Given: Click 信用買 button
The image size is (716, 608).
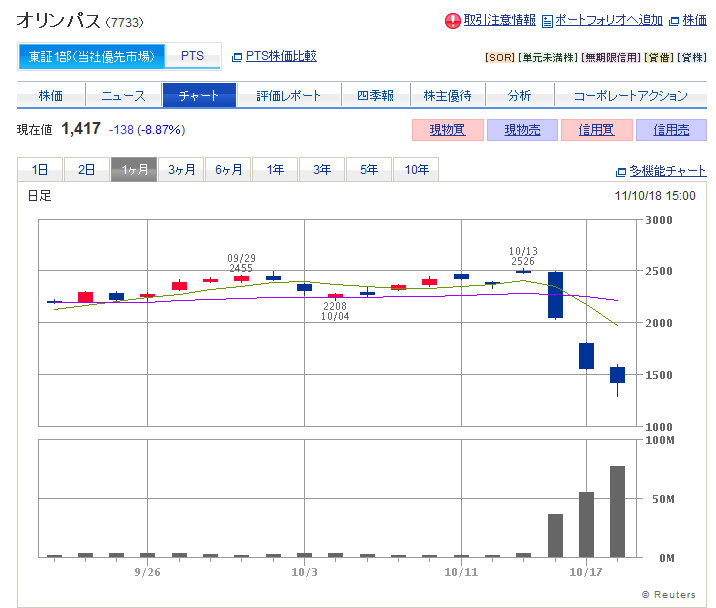Looking at the screenshot, I should (x=597, y=130).
